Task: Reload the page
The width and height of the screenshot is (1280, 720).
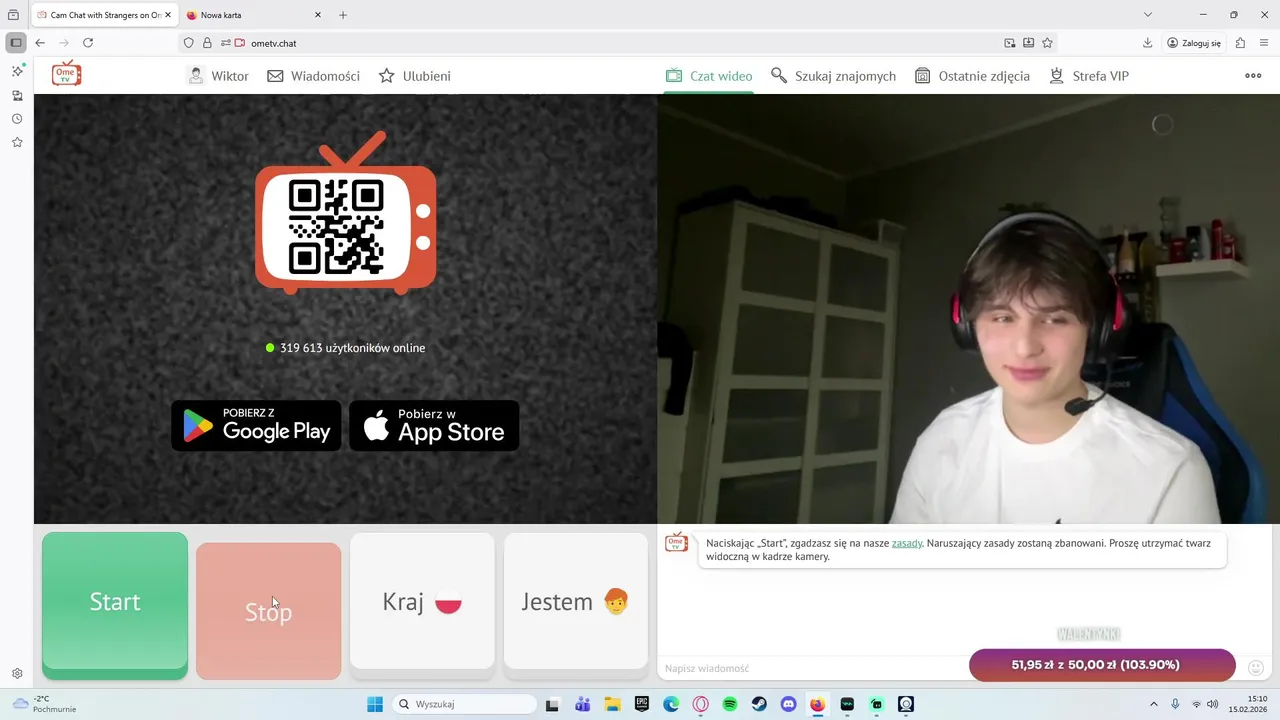Action: click(88, 43)
